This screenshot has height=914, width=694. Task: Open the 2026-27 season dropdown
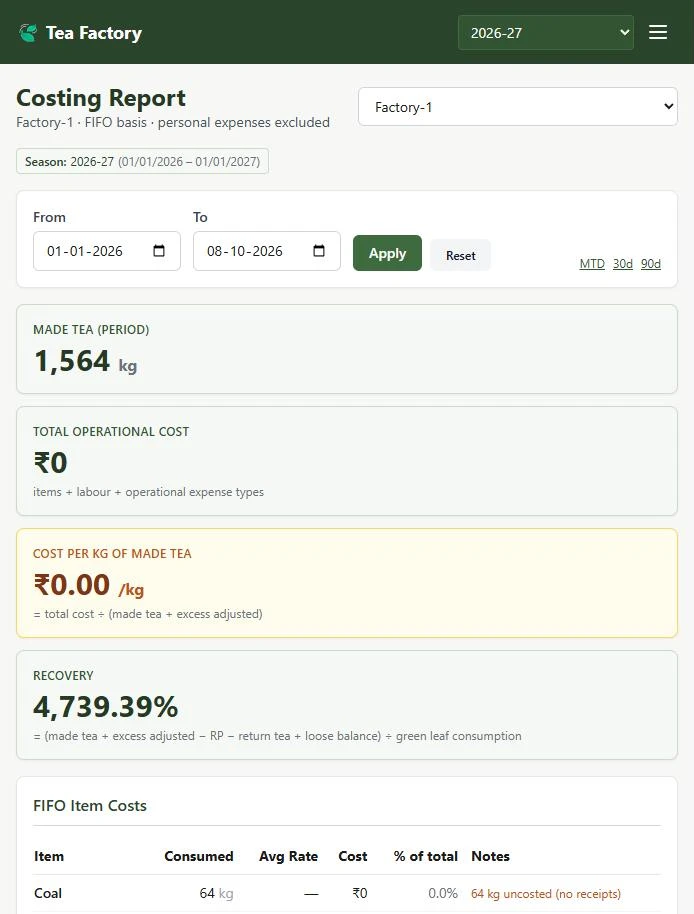click(545, 33)
